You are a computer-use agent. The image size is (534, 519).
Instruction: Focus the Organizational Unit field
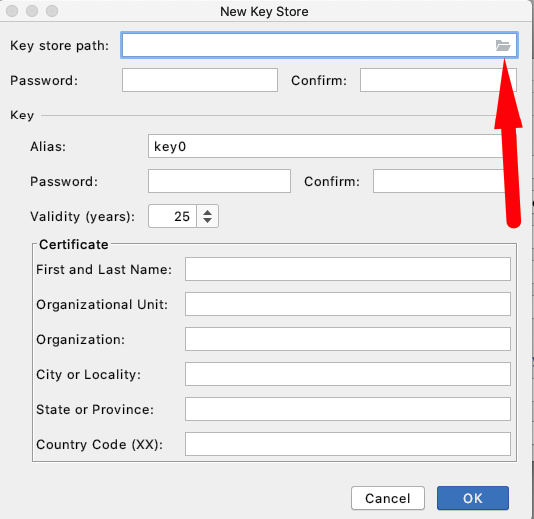point(348,304)
